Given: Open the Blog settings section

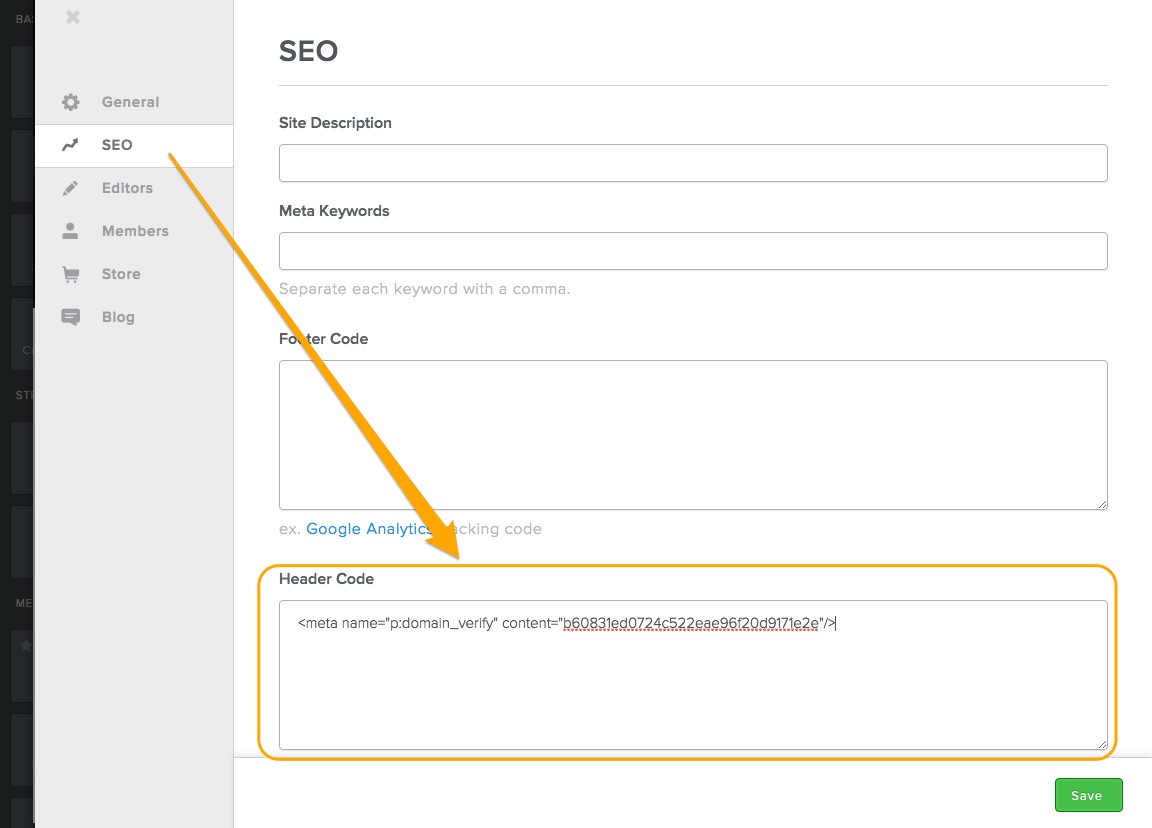Looking at the screenshot, I should click(x=118, y=316).
